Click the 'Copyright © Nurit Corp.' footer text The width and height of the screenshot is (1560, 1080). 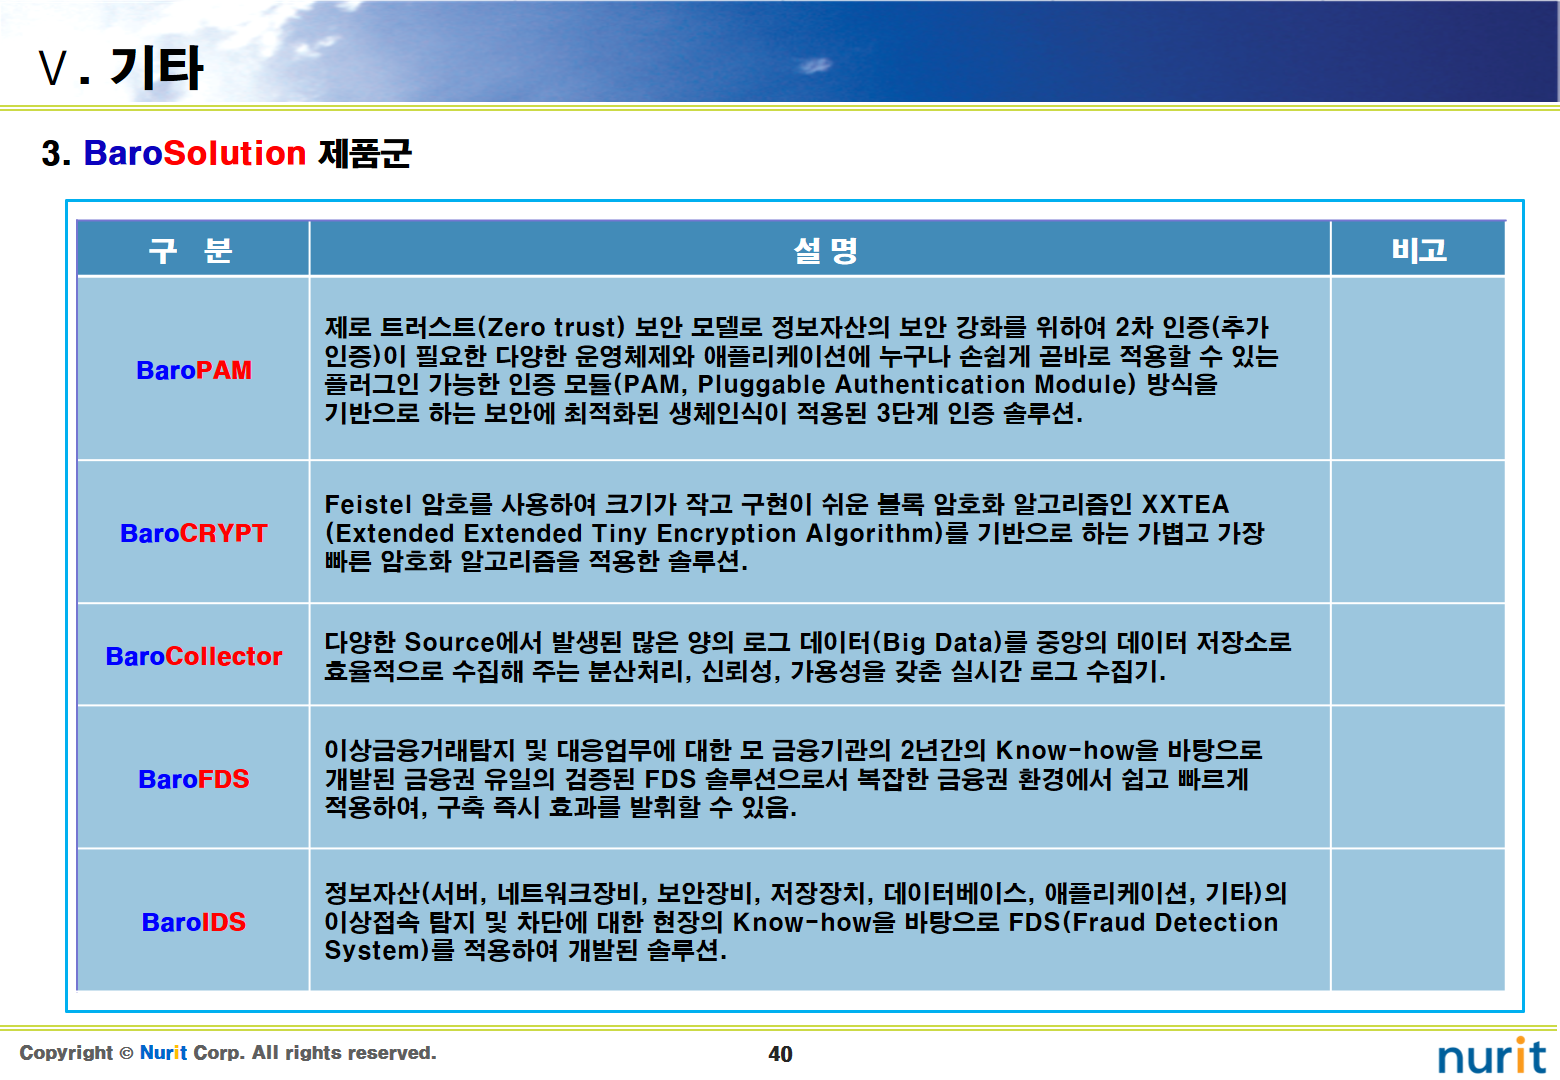click(228, 1052)
